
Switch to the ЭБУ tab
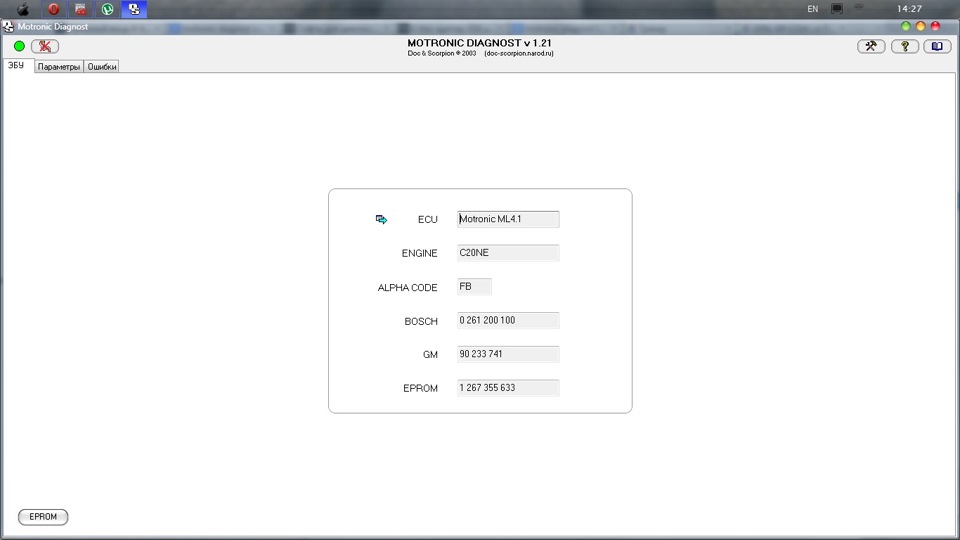tap(16, 66)
